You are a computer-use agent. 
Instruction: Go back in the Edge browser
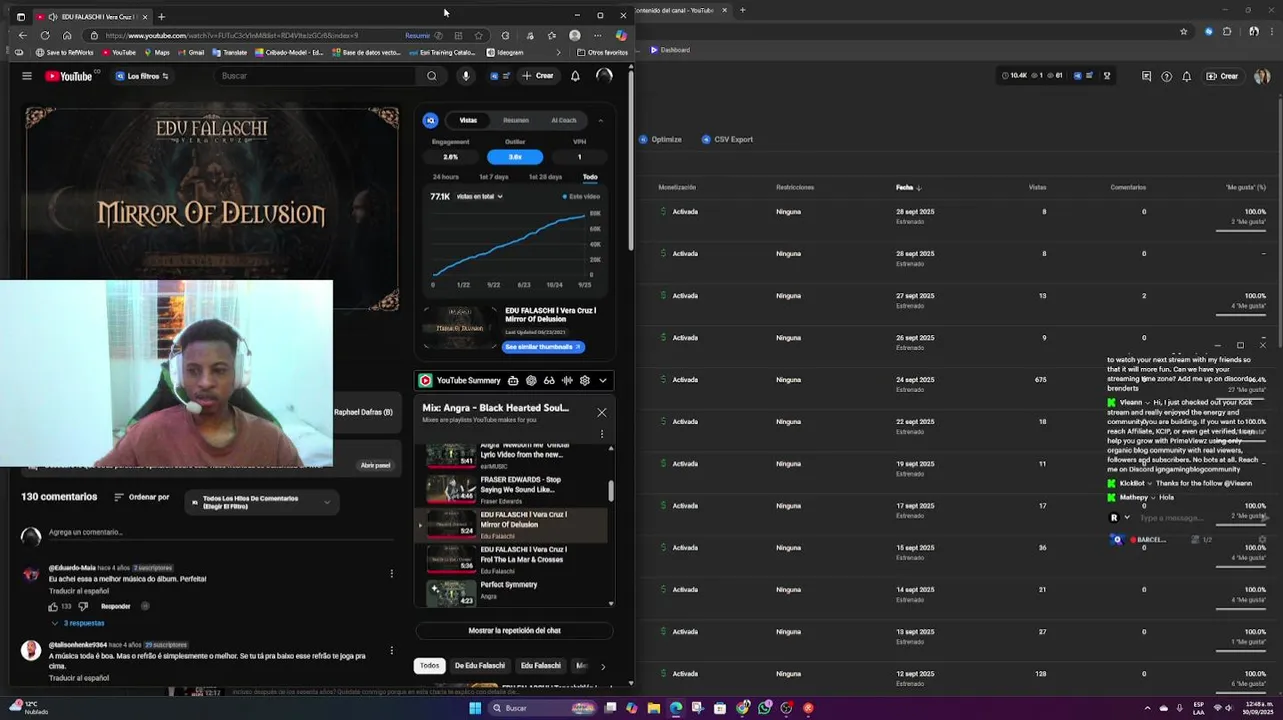click(x=22, y=35)
